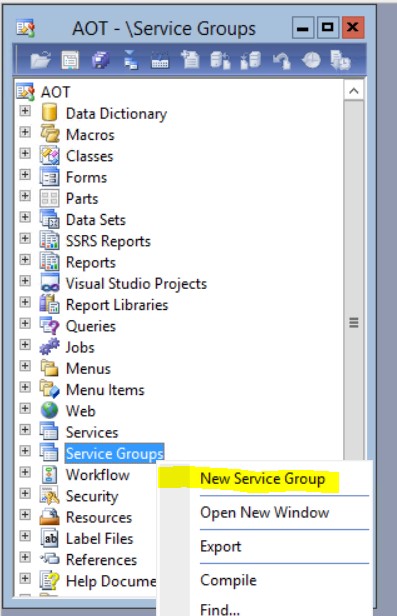Expand the Data Dictionary node
This screenshot has height=616, width=397.
[x=25, y=110]
